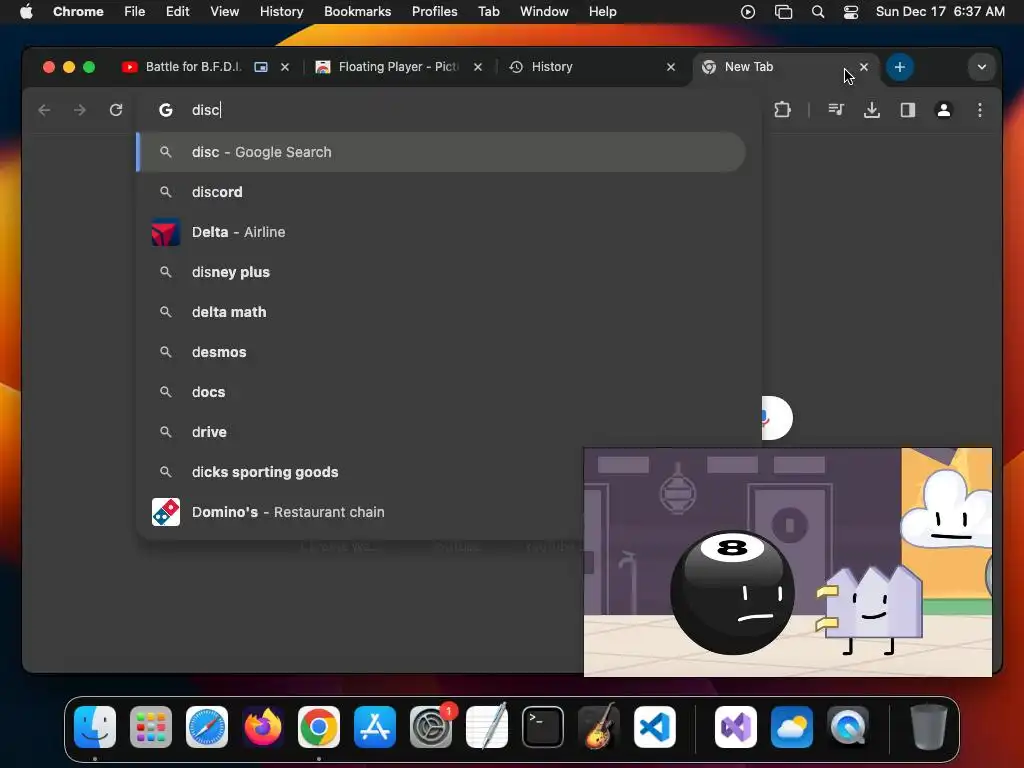Click the forward navigation arrow
Image resolution: width=1024 pixels, height=768 pixels.
pos(80,110)
